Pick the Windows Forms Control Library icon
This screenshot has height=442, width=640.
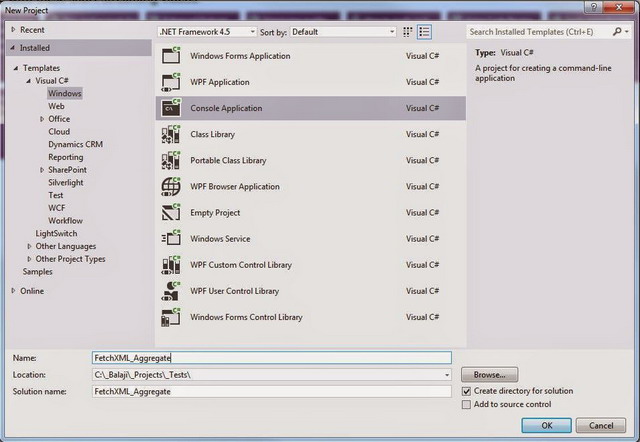[171, 317]
